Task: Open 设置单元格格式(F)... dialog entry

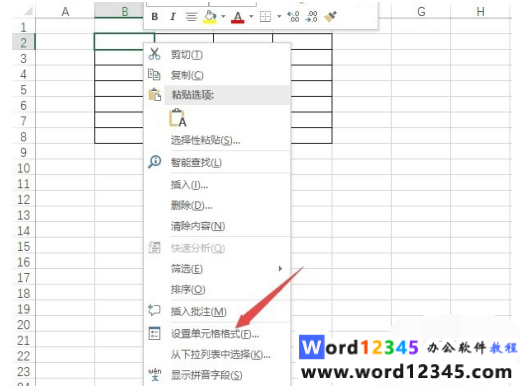Action: (215, 333)
